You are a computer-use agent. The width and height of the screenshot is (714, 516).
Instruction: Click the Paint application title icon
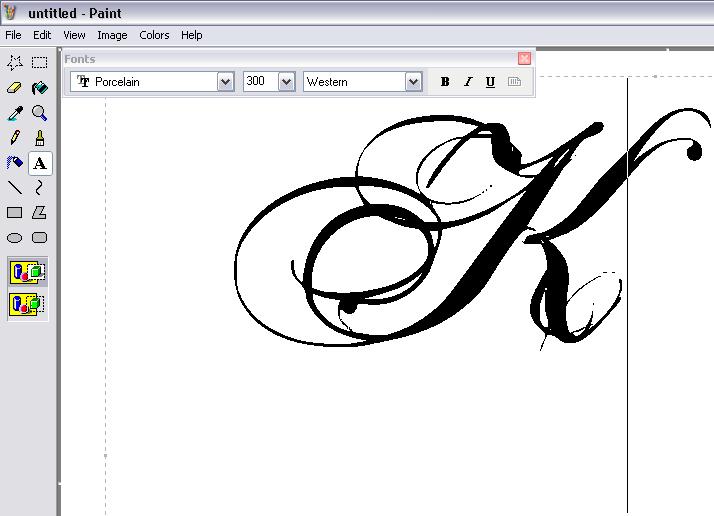10,12
